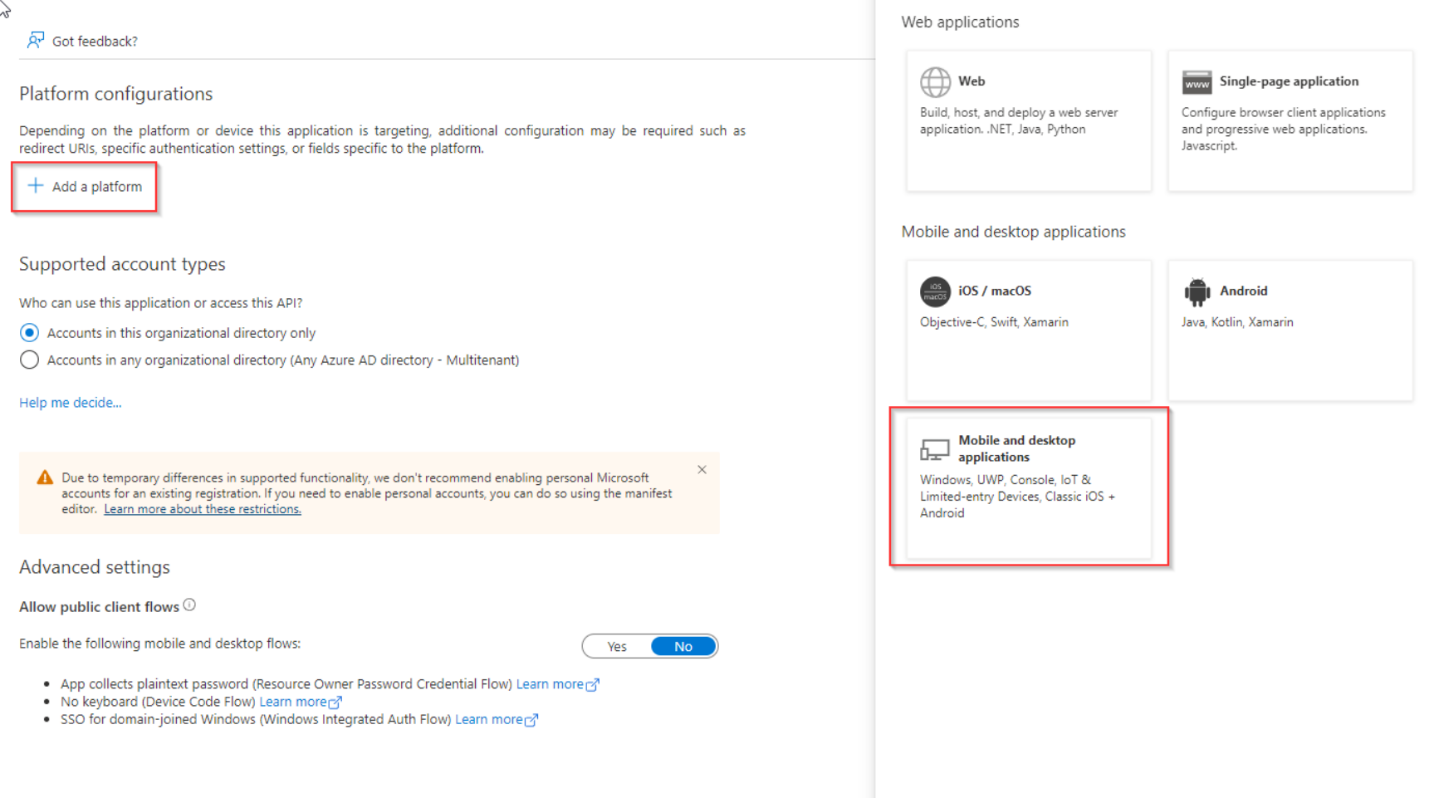Viewport: 1429px width, 798px height.
Task: Click the iOS / macOS round icon
Action: 935,291
